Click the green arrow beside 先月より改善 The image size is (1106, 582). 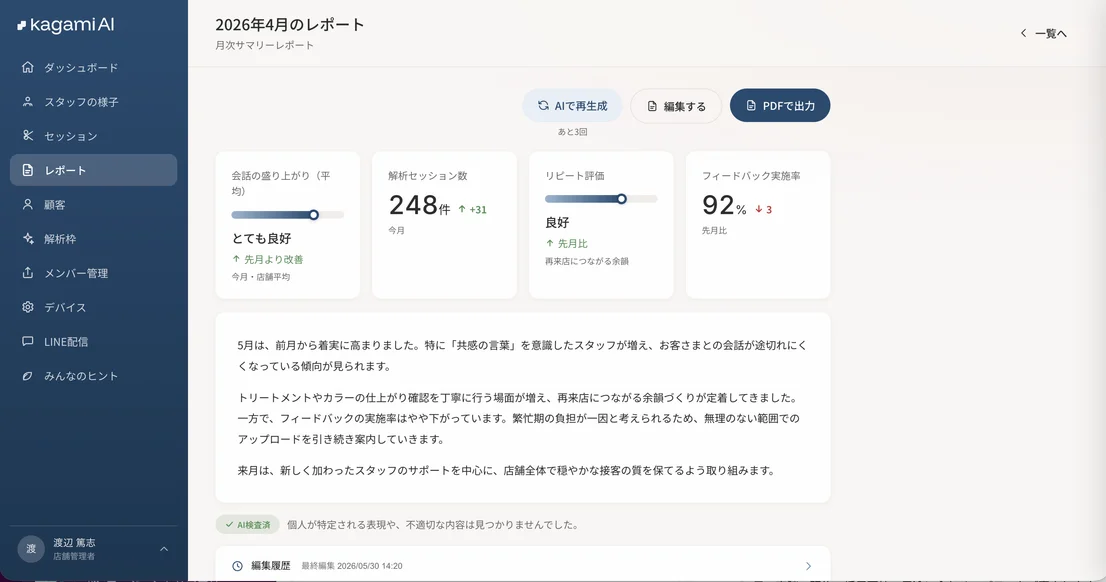pos(236,260)
